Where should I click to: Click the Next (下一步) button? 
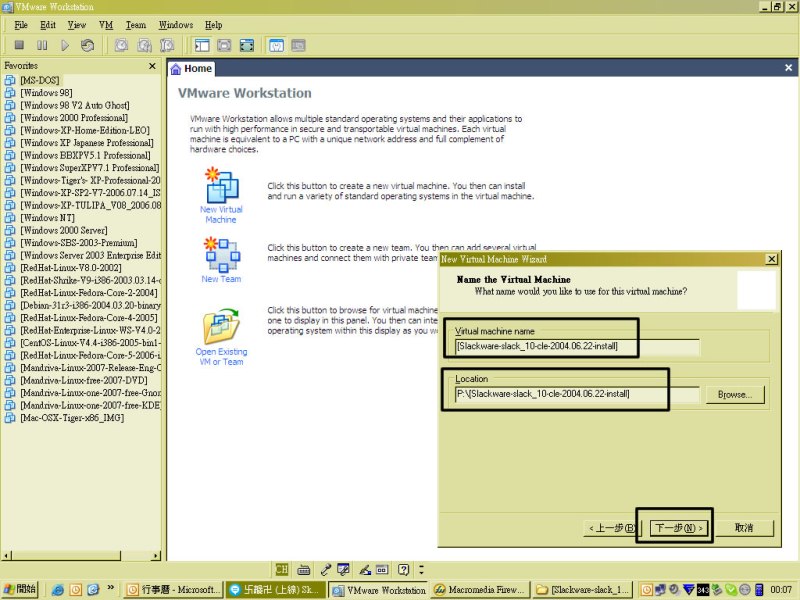point(679,528)
